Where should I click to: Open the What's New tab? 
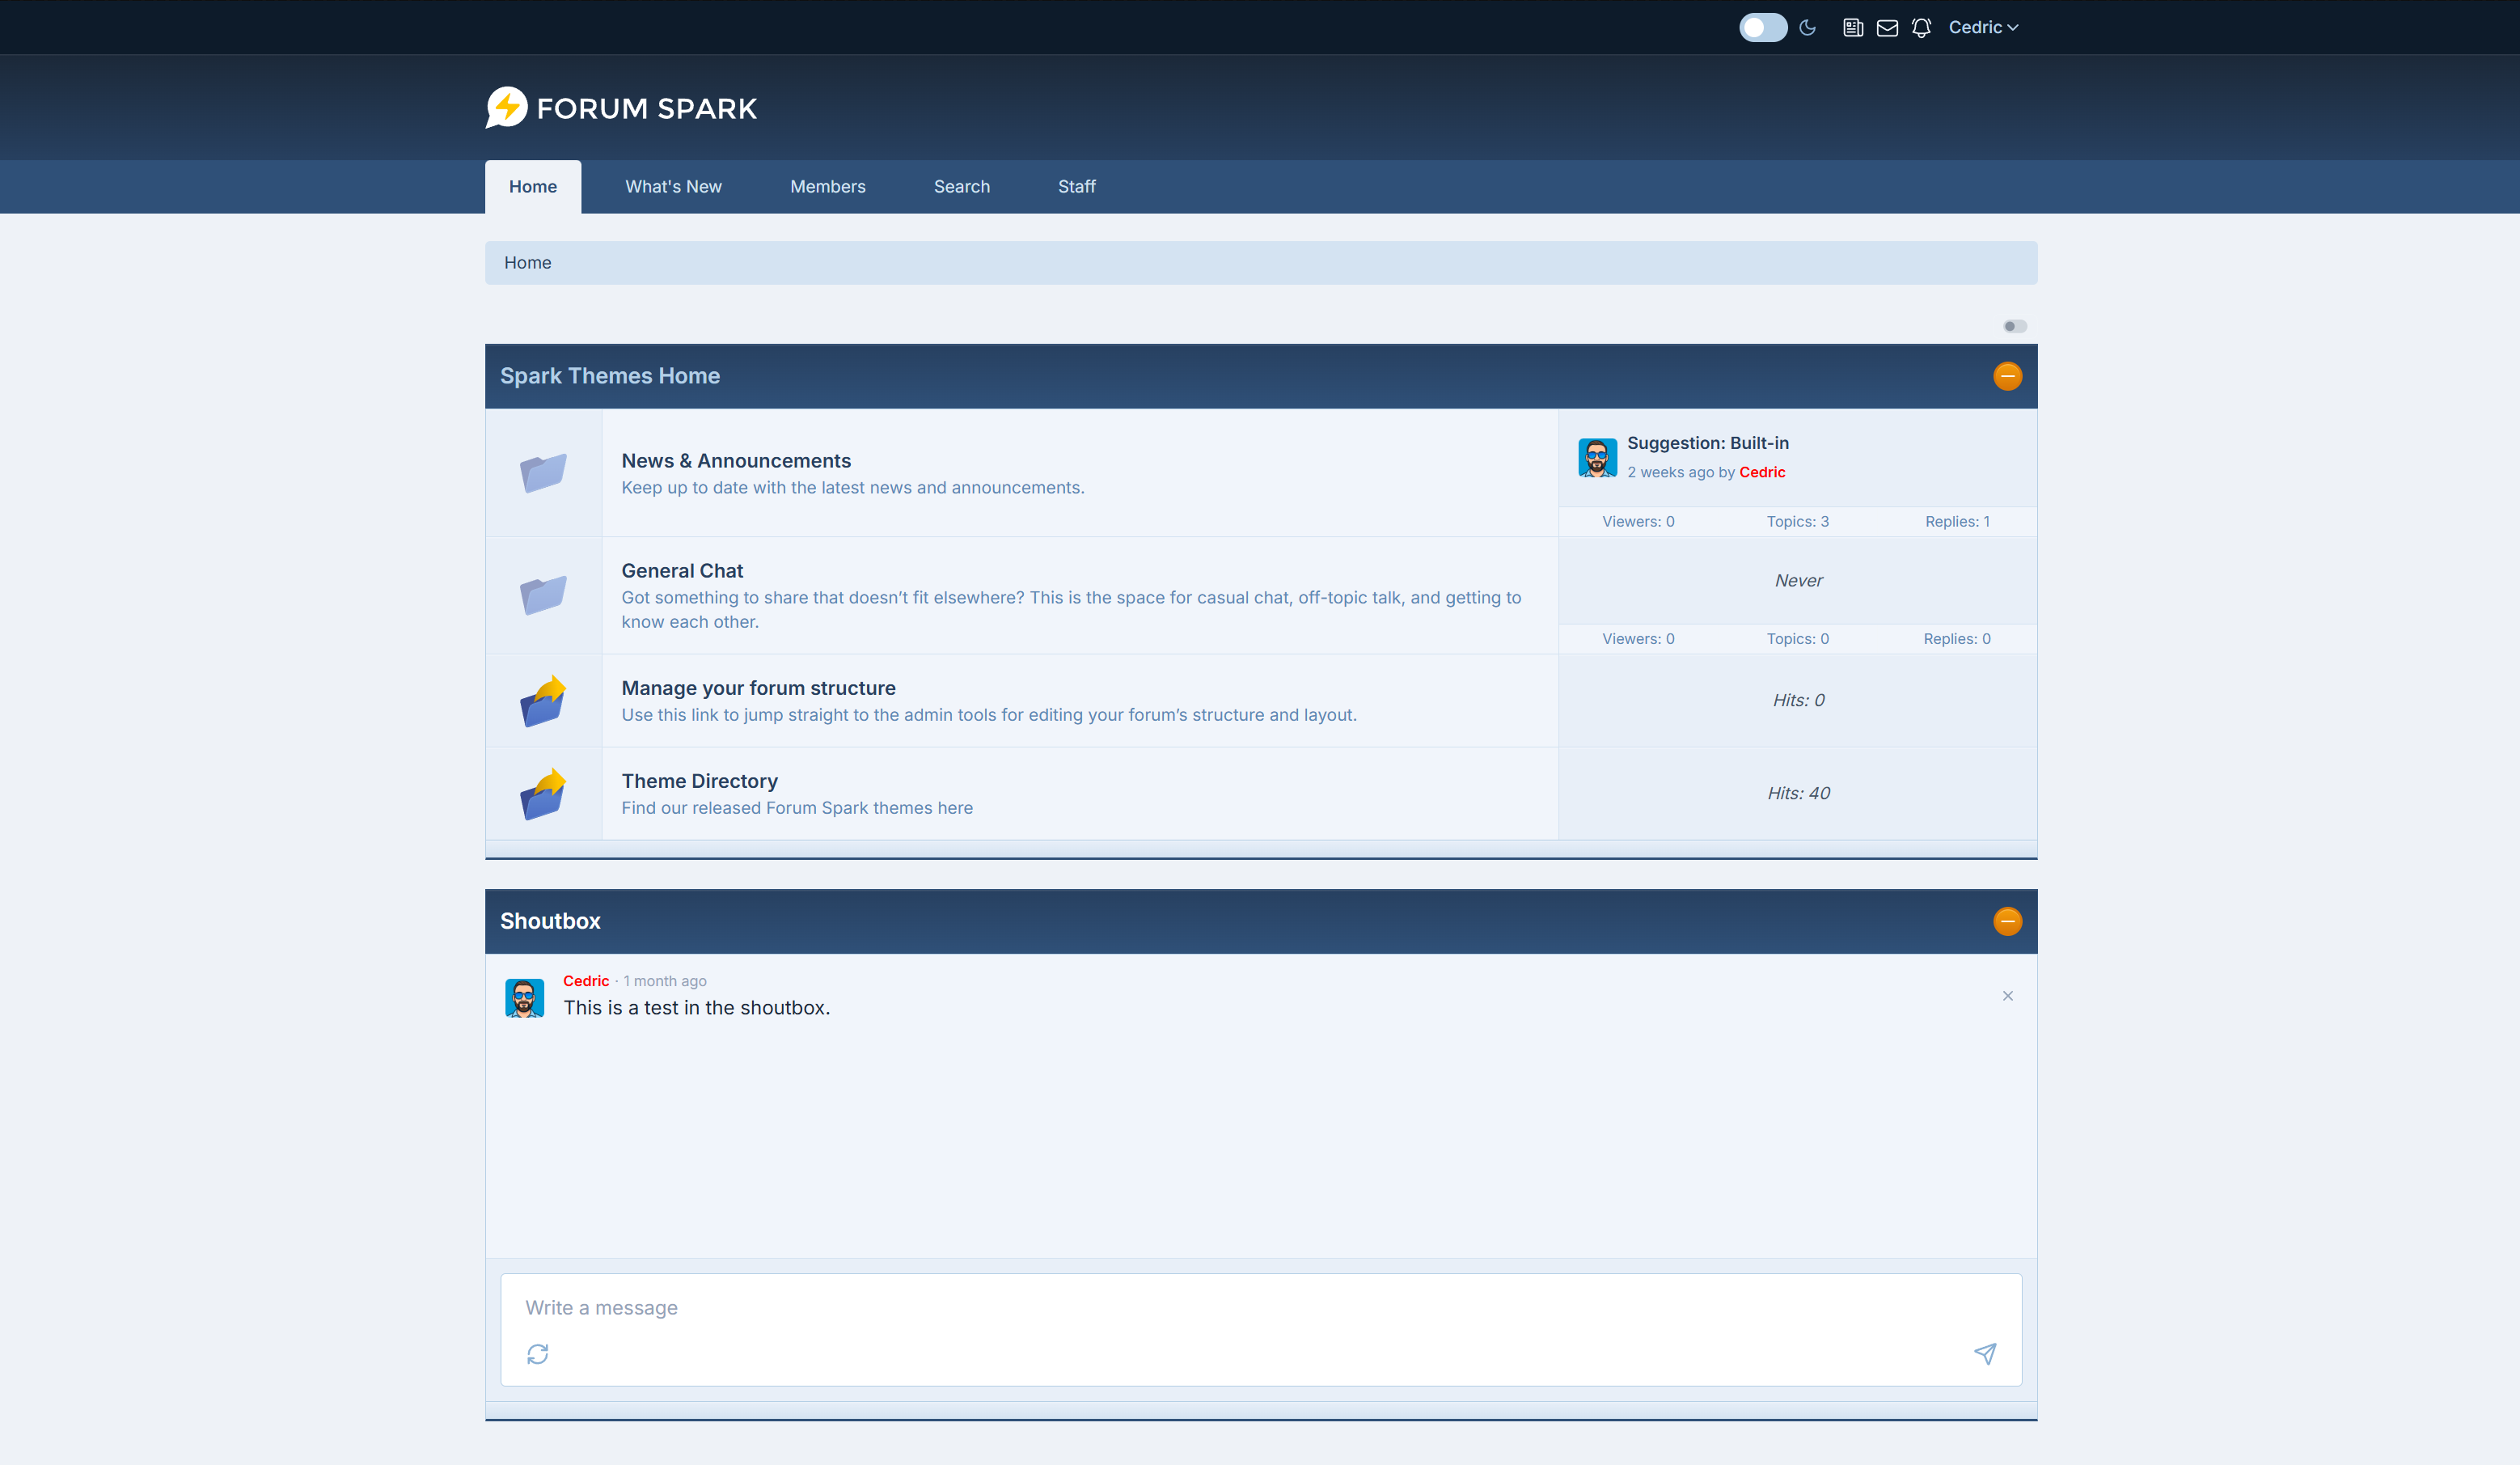pyautogui.click(x=673, y=186)
